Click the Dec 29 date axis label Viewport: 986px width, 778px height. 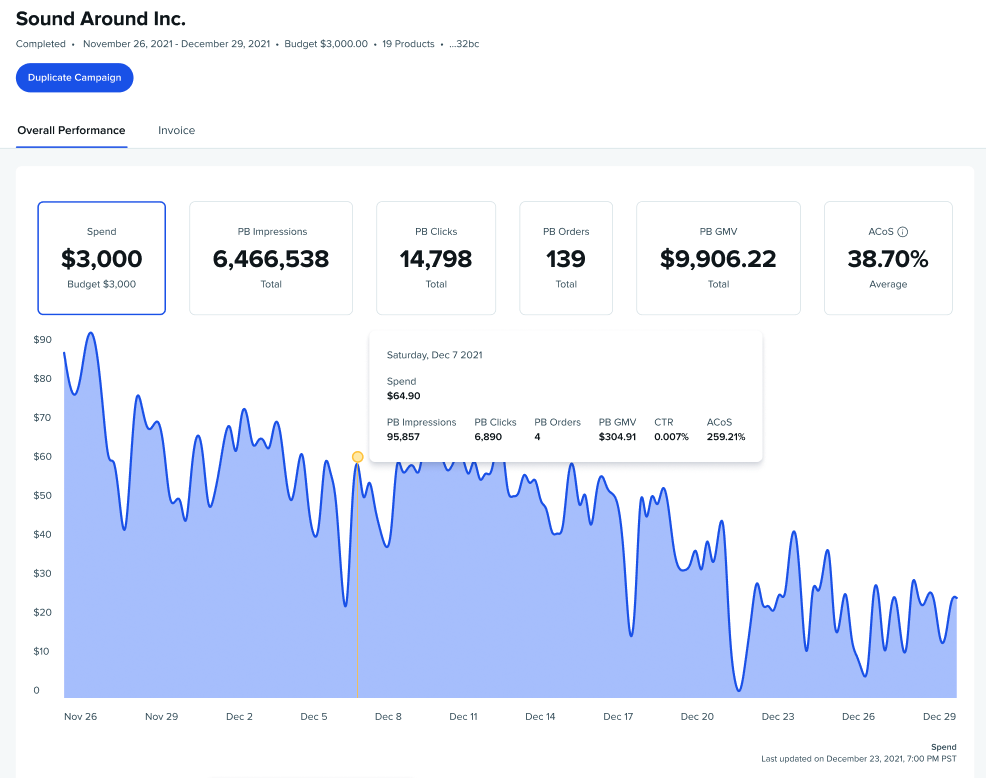click(x=939, y=717)
